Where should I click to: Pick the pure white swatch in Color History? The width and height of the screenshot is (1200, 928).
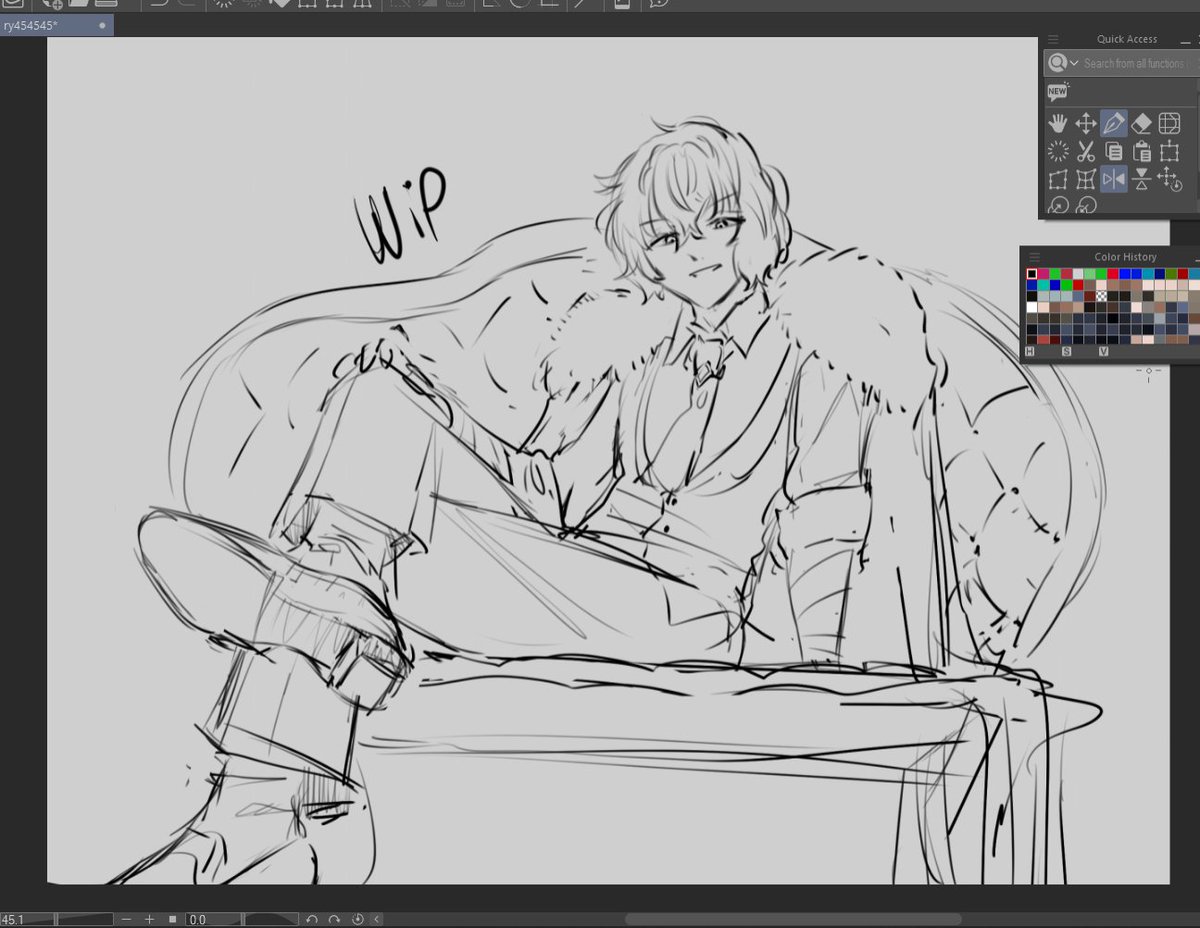[x=1032, y=307]
